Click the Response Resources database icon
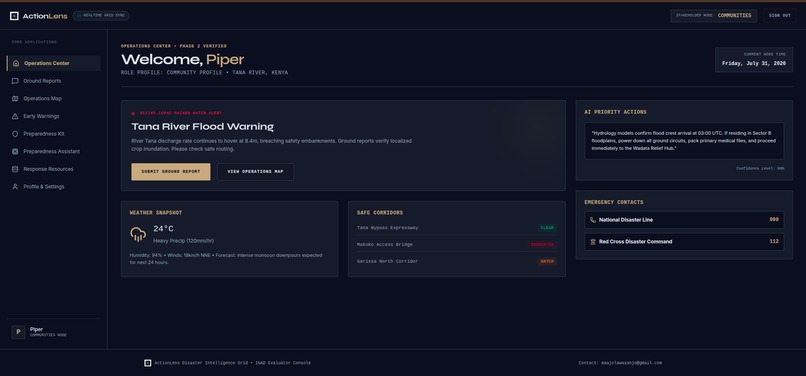 [x=15, y=169]
